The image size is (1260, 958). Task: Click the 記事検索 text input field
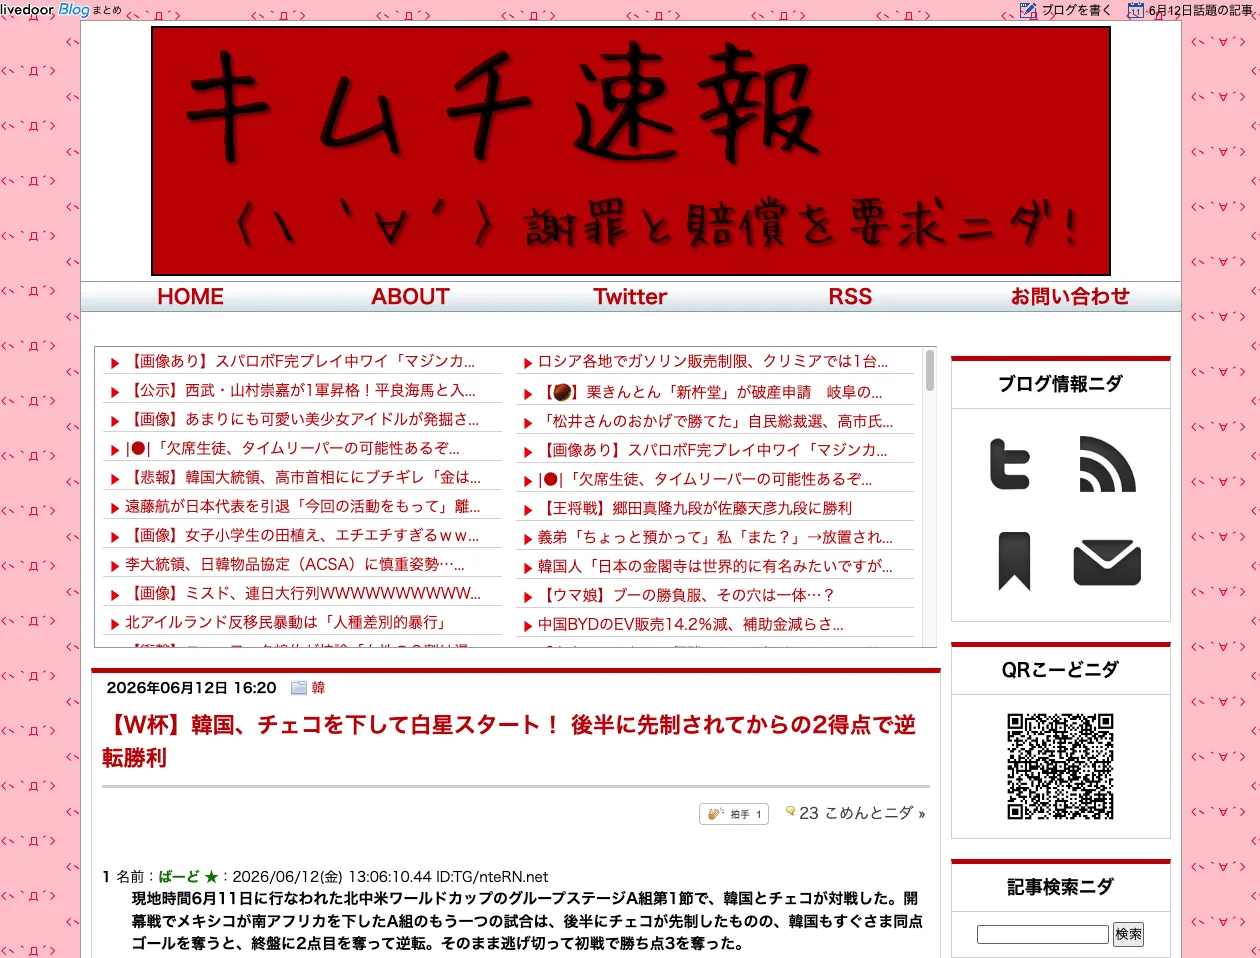point(1043,934)
